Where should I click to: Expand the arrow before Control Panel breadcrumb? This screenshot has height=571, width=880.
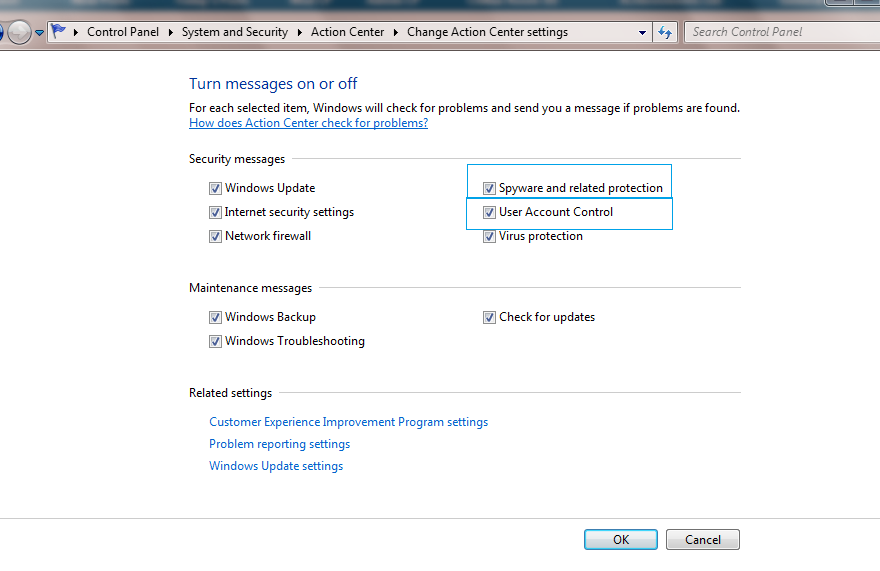coord(75,33)
